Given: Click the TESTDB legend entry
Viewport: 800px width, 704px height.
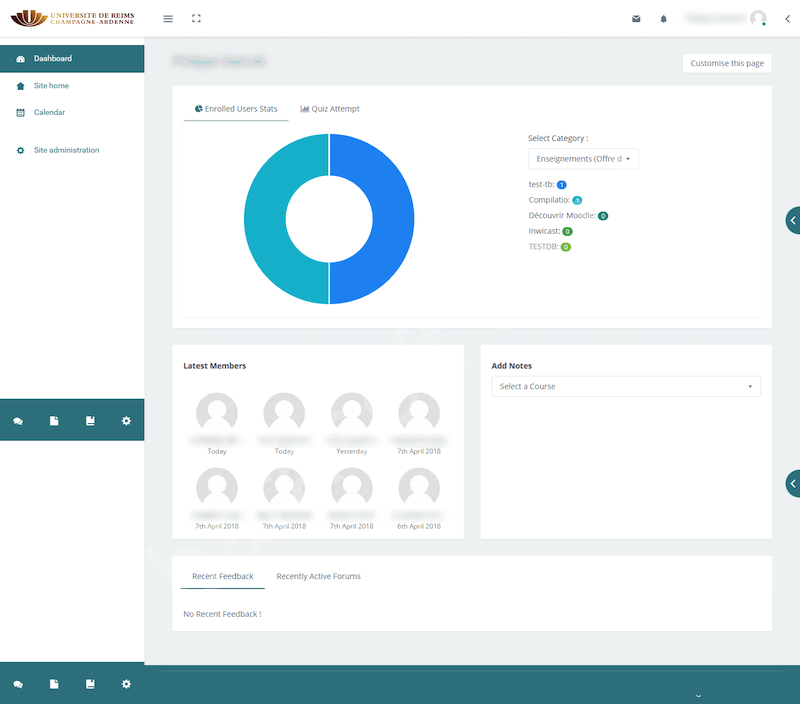Looking at the screenshot, I should pos(549,246).
